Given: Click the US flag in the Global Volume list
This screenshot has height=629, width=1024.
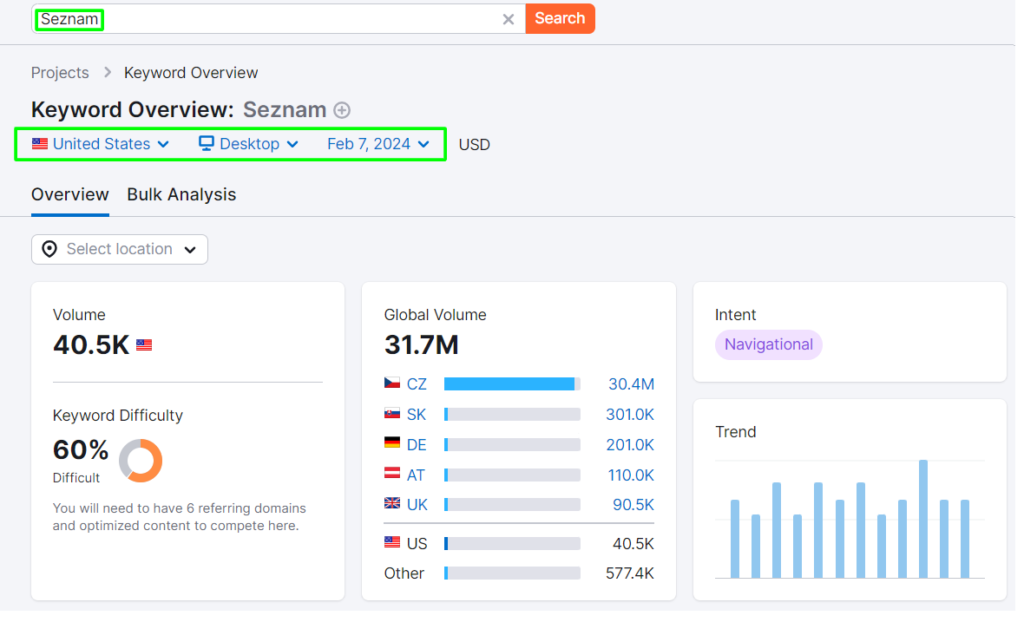Looking at the screenshot, I should point(392,542).
